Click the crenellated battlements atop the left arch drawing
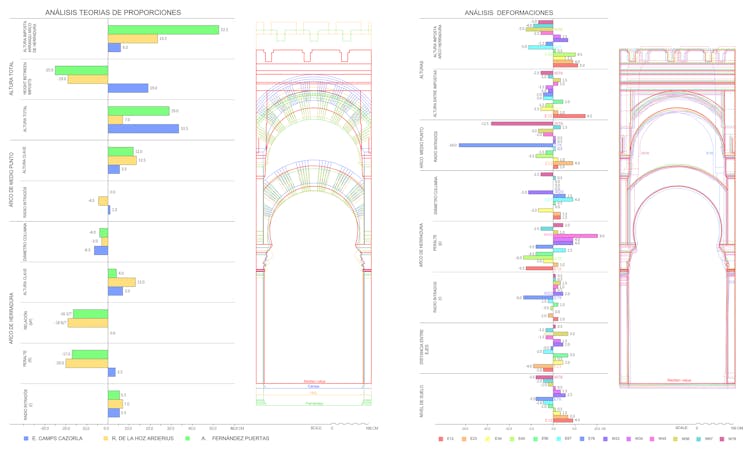The image size is (754, 449). pyautogui.click(x=314, y=32)
